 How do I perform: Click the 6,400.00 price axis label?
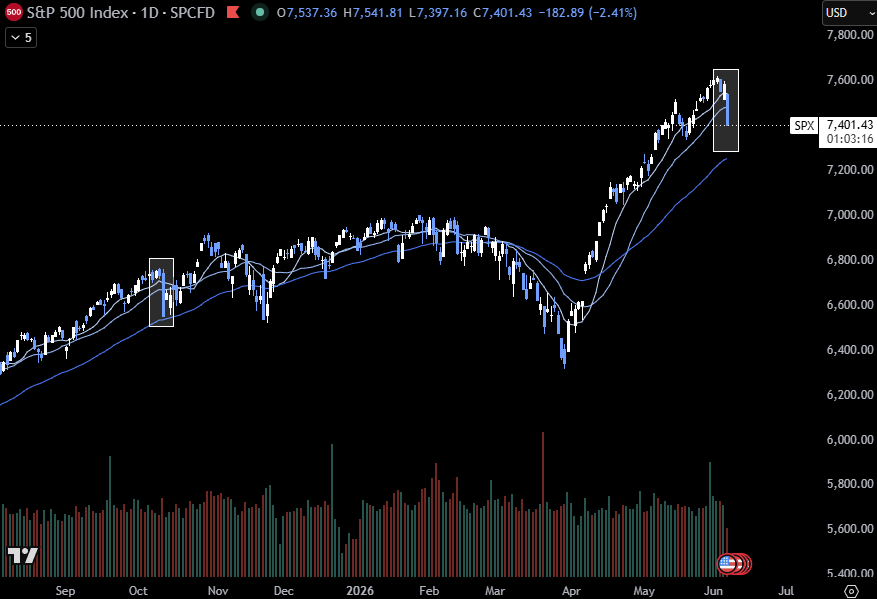click(850, 350)
